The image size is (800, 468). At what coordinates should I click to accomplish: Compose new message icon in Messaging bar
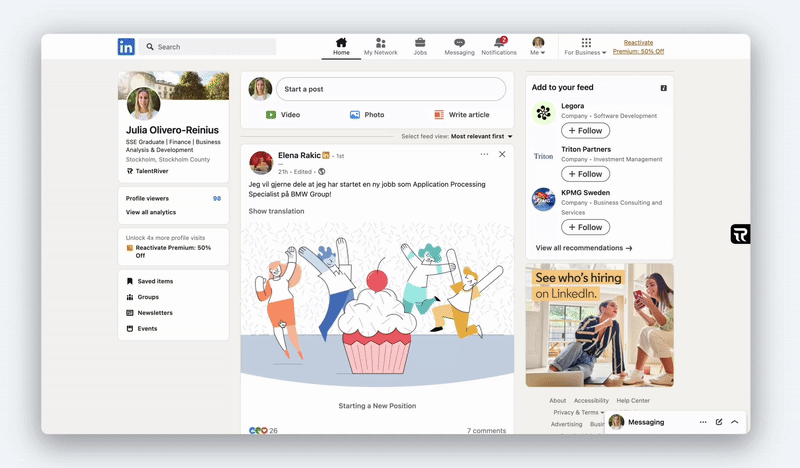coord(719,422)
